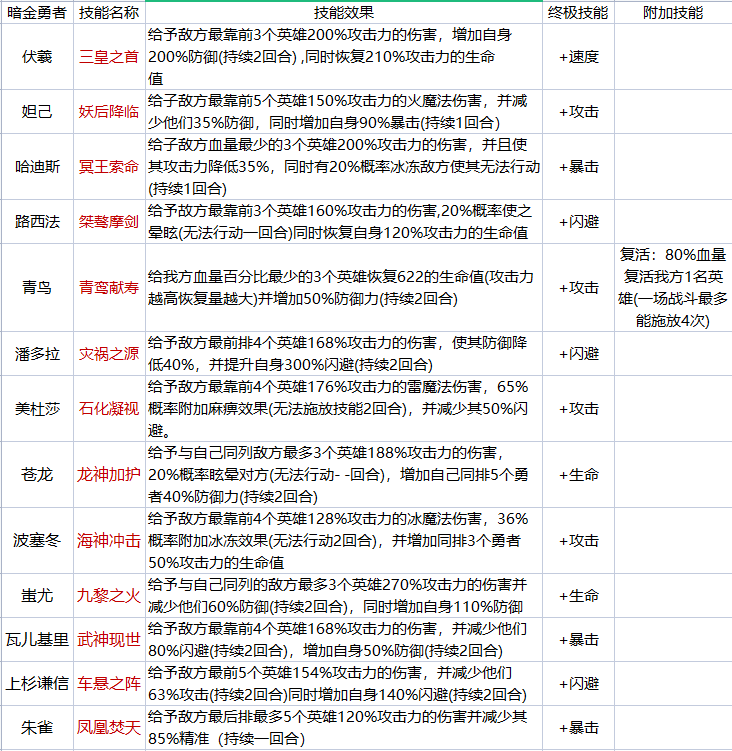Click the skill name 三皇之首

coord(109,57)
